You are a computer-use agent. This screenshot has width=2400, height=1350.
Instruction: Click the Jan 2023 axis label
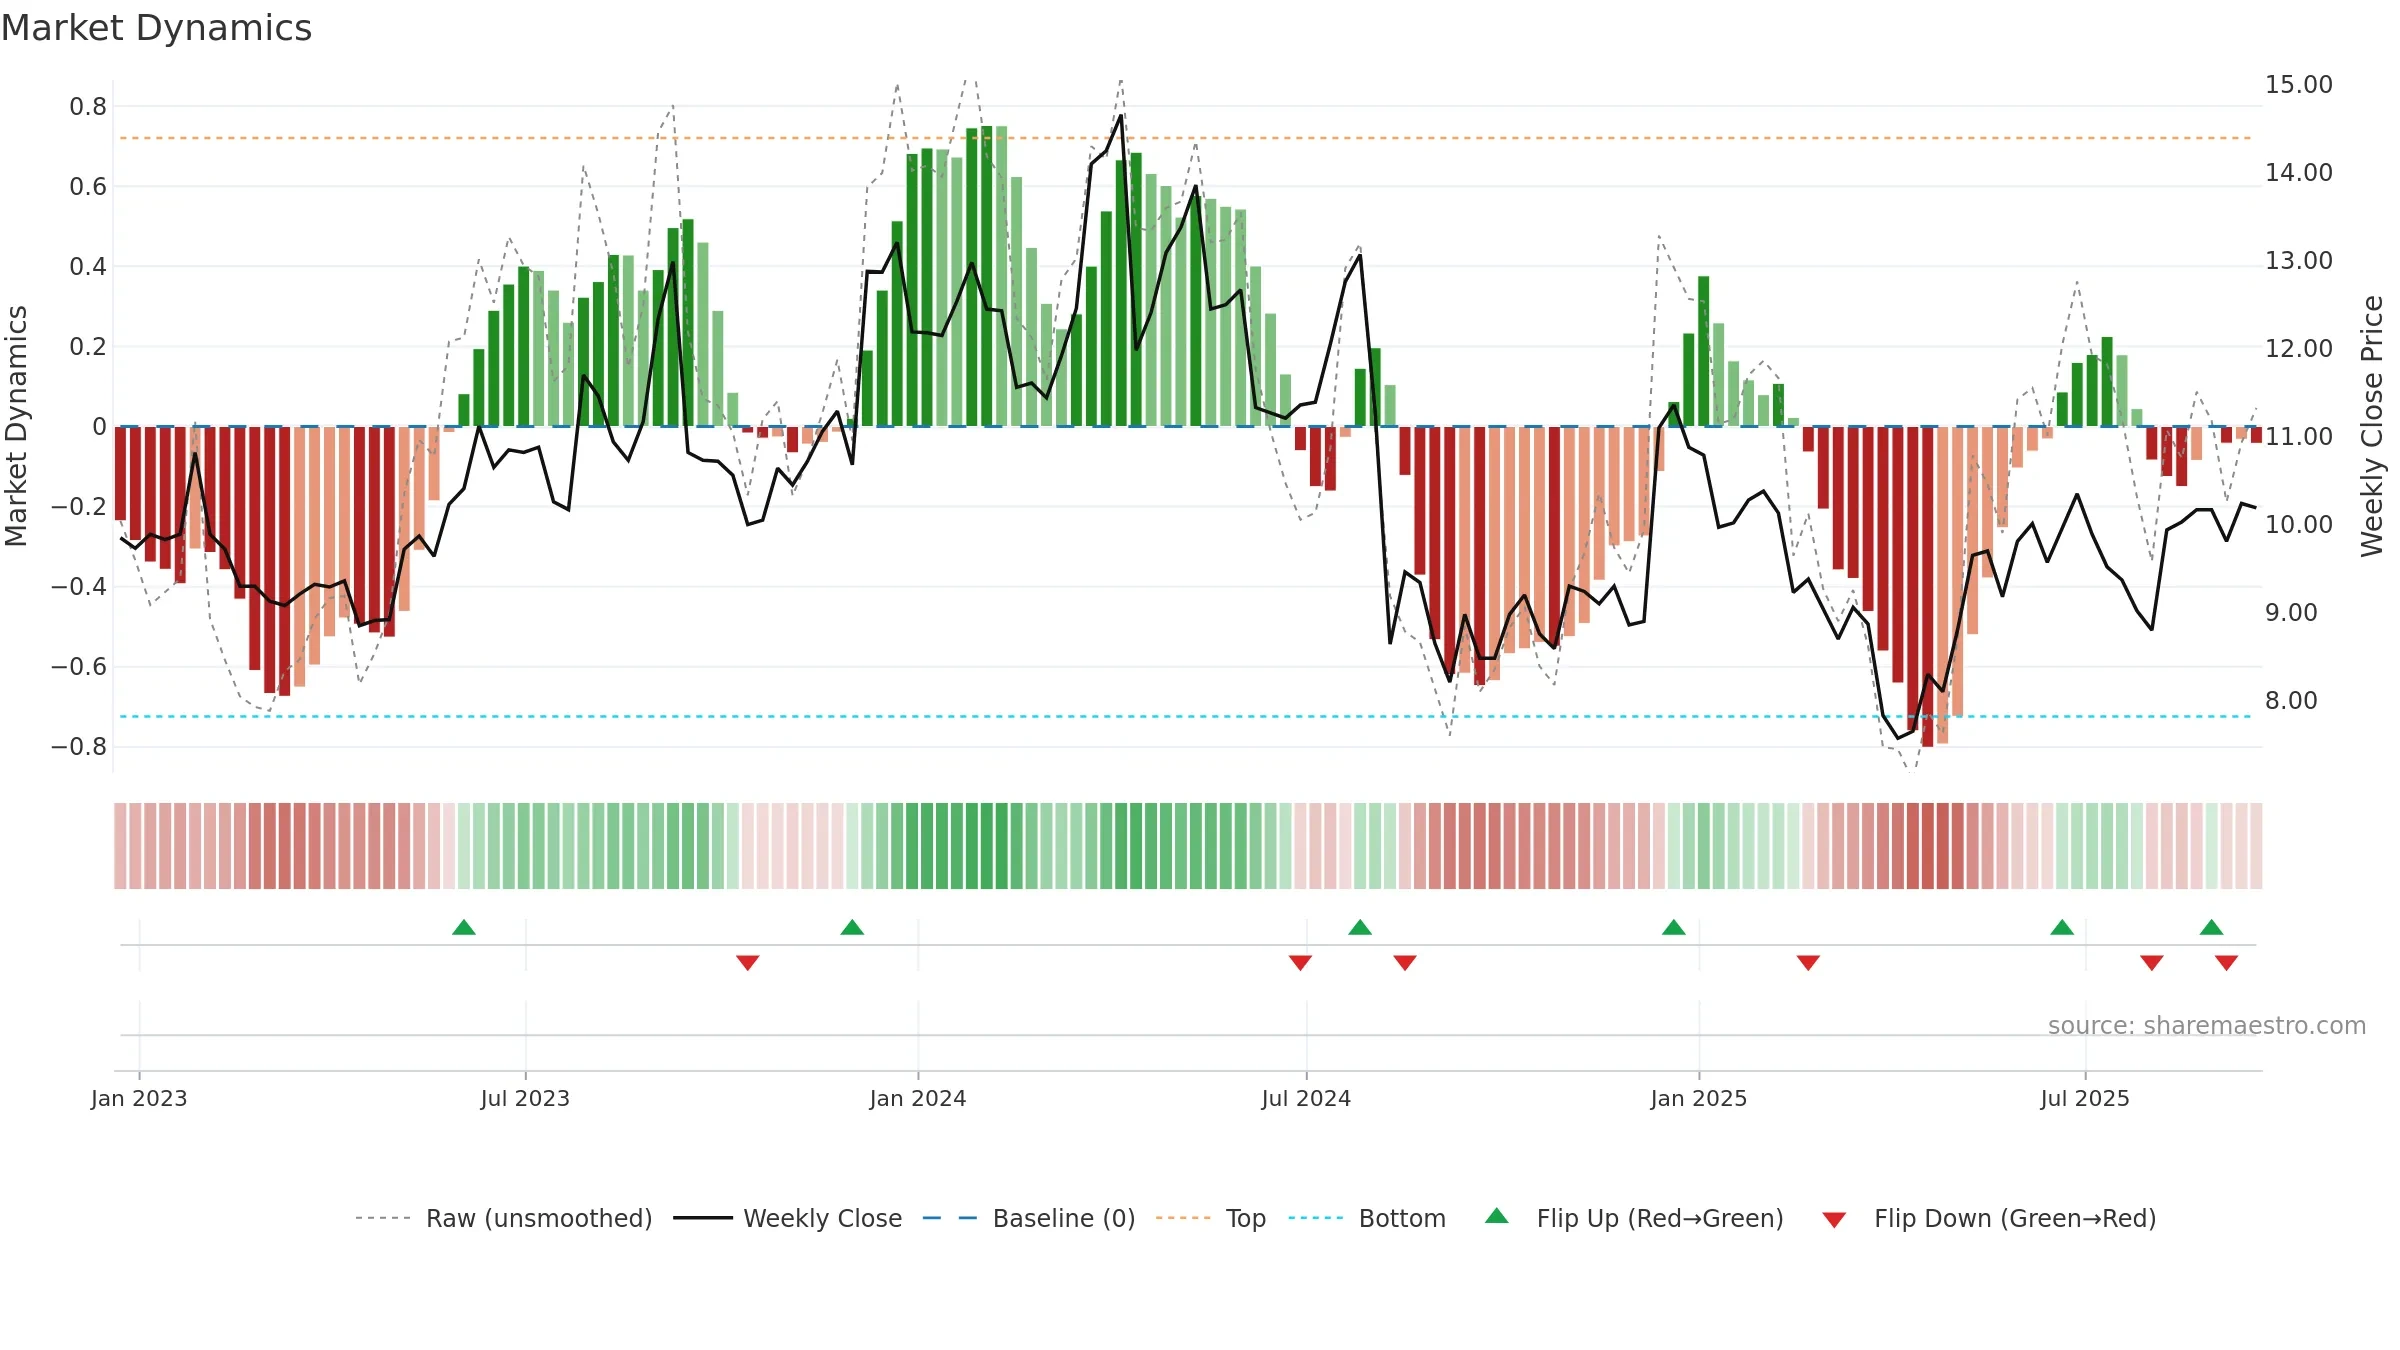coord(139,1098)
